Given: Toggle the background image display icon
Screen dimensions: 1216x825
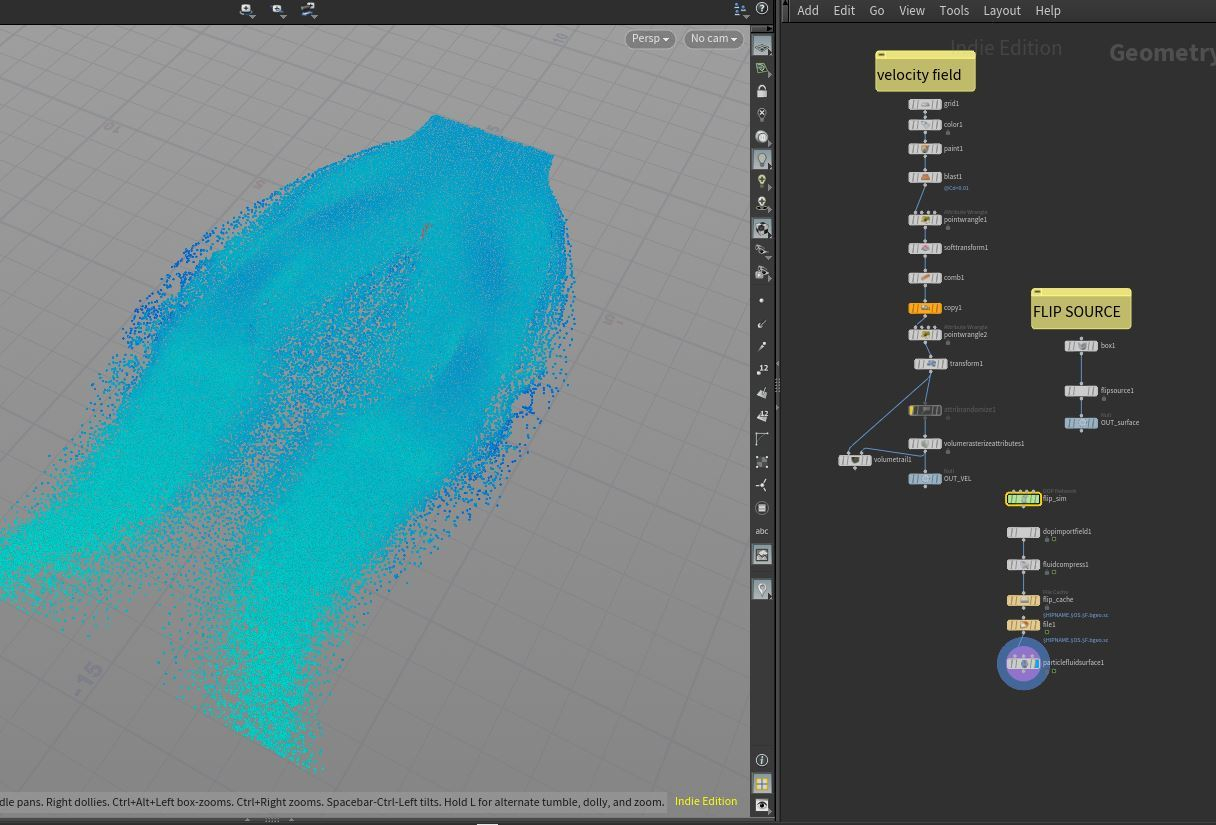Looking at the screenshot, I should (x=762, y=555).
